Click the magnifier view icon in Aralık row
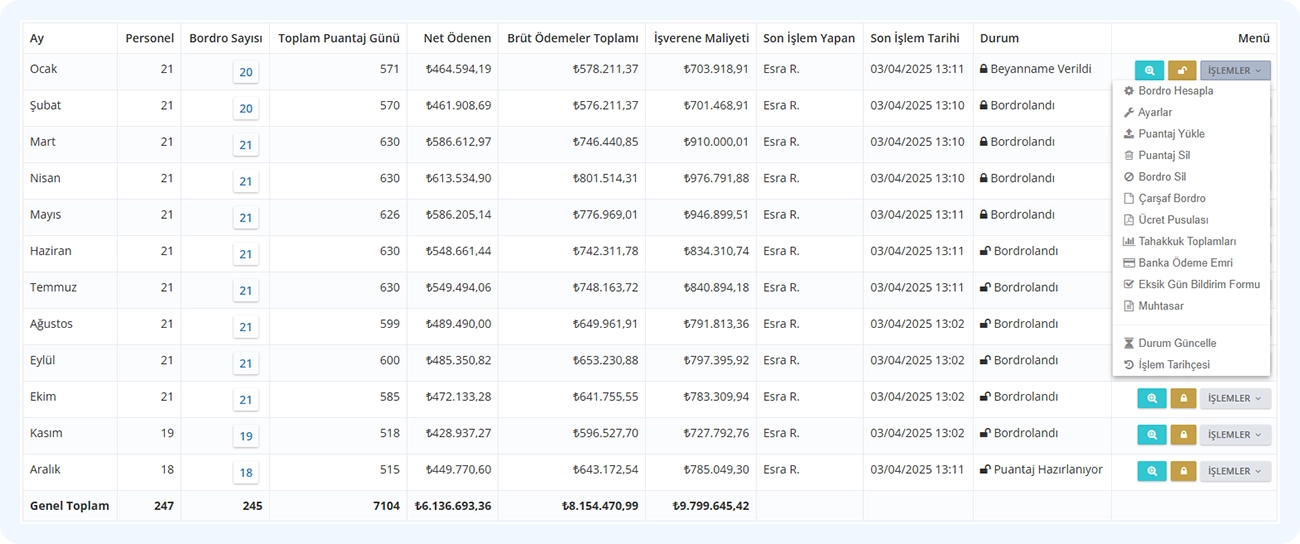The width and height of the screenshot is (1300, 544). [1152, 471]
